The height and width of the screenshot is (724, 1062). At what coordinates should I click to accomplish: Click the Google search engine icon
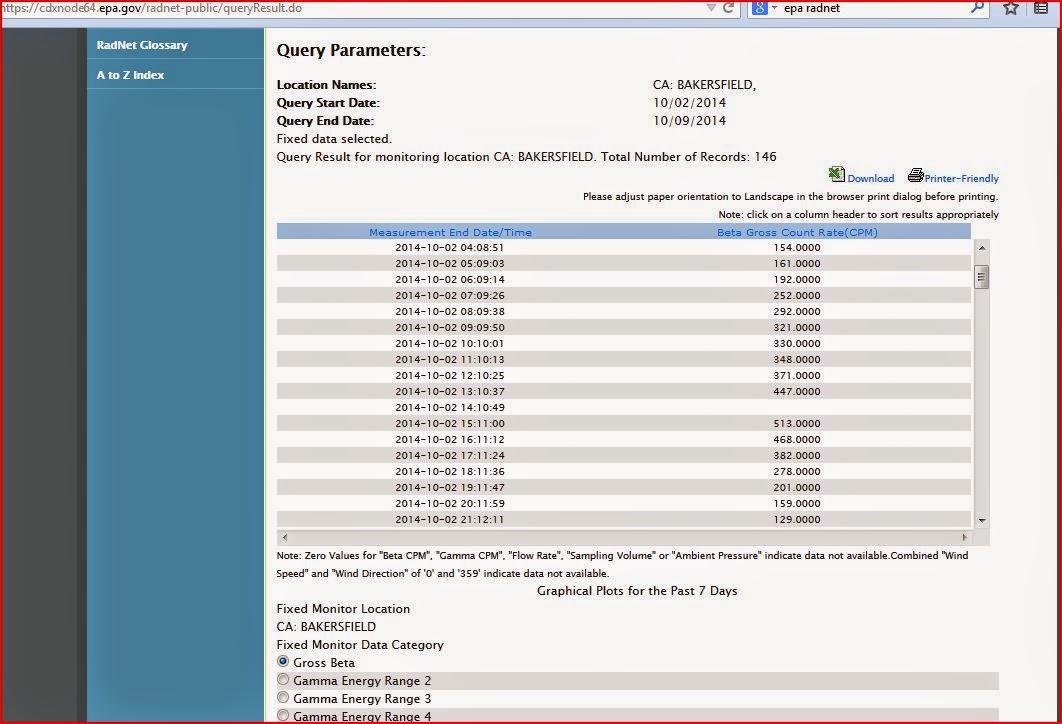coord(760,8)
